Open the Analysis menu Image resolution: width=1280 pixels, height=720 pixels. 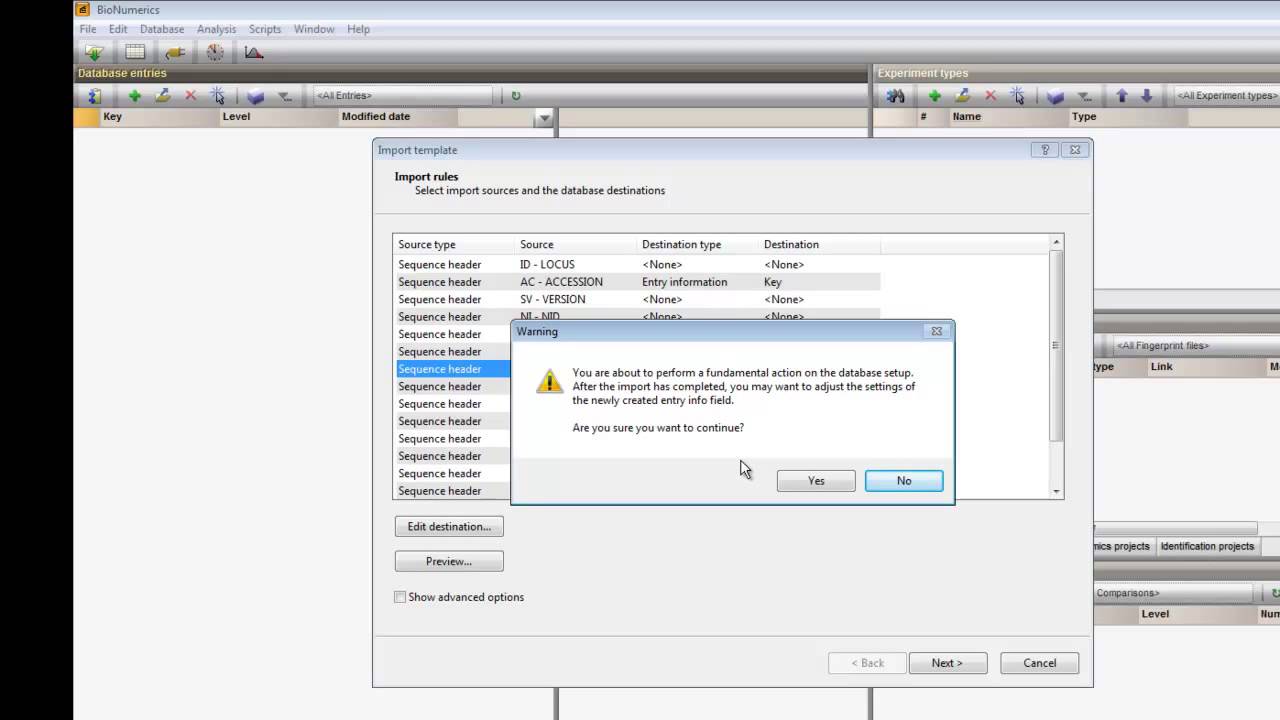(216, 29)
